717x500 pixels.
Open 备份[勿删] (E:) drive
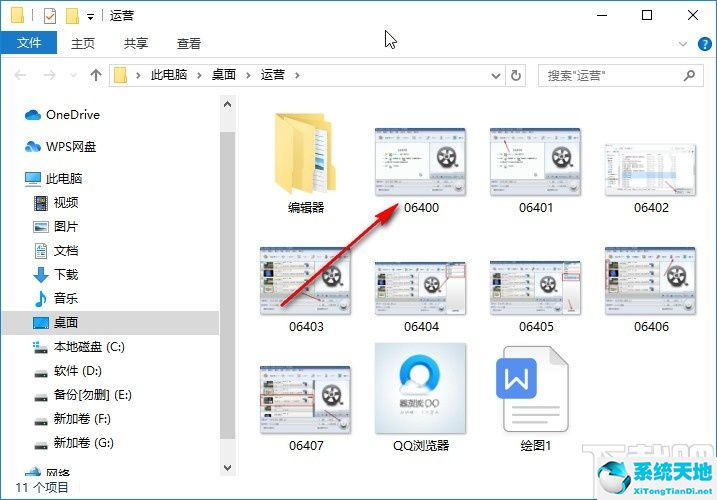[83, 395]
